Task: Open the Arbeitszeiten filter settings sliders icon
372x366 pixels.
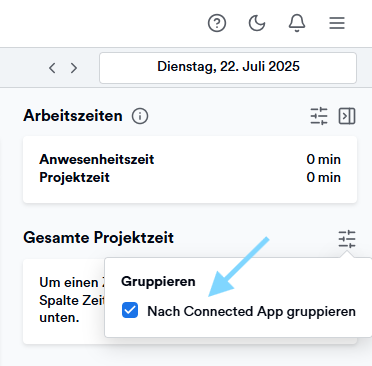Action: 319,116
